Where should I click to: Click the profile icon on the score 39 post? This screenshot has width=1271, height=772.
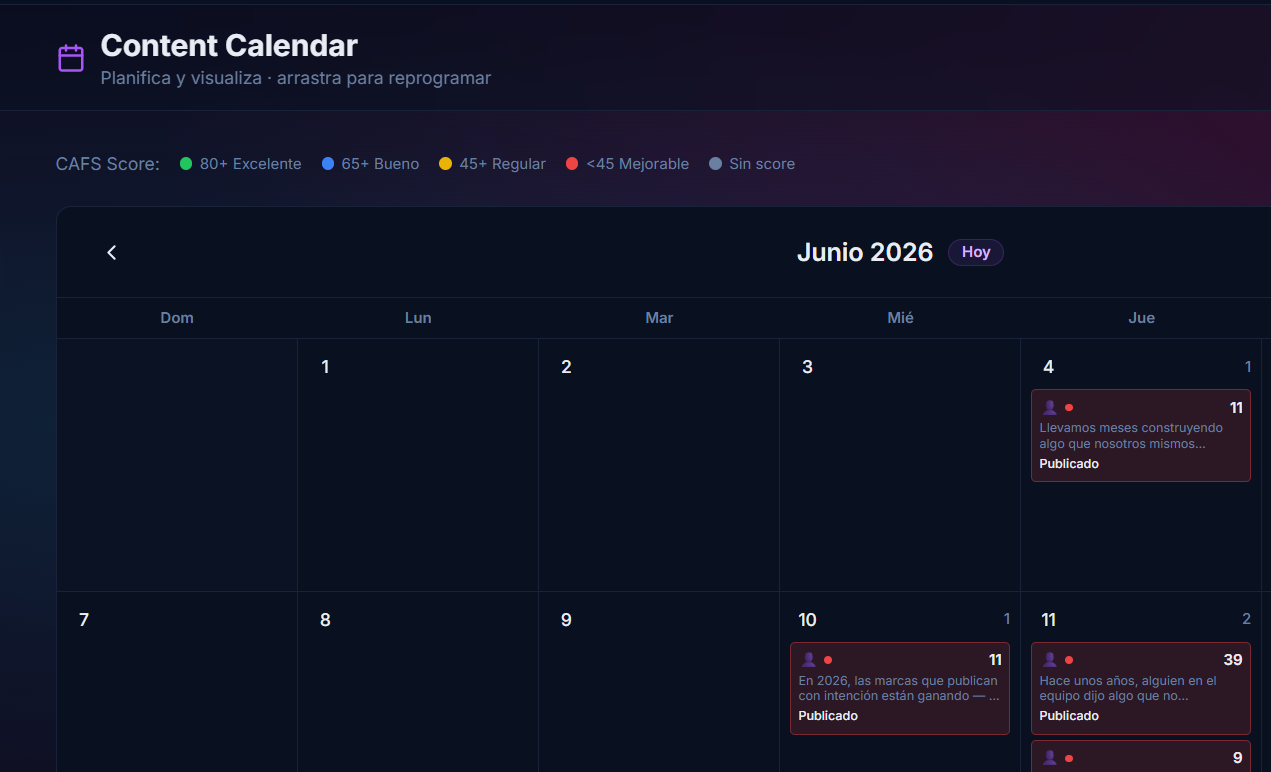pyautogui.click(x=1050, y=660)
